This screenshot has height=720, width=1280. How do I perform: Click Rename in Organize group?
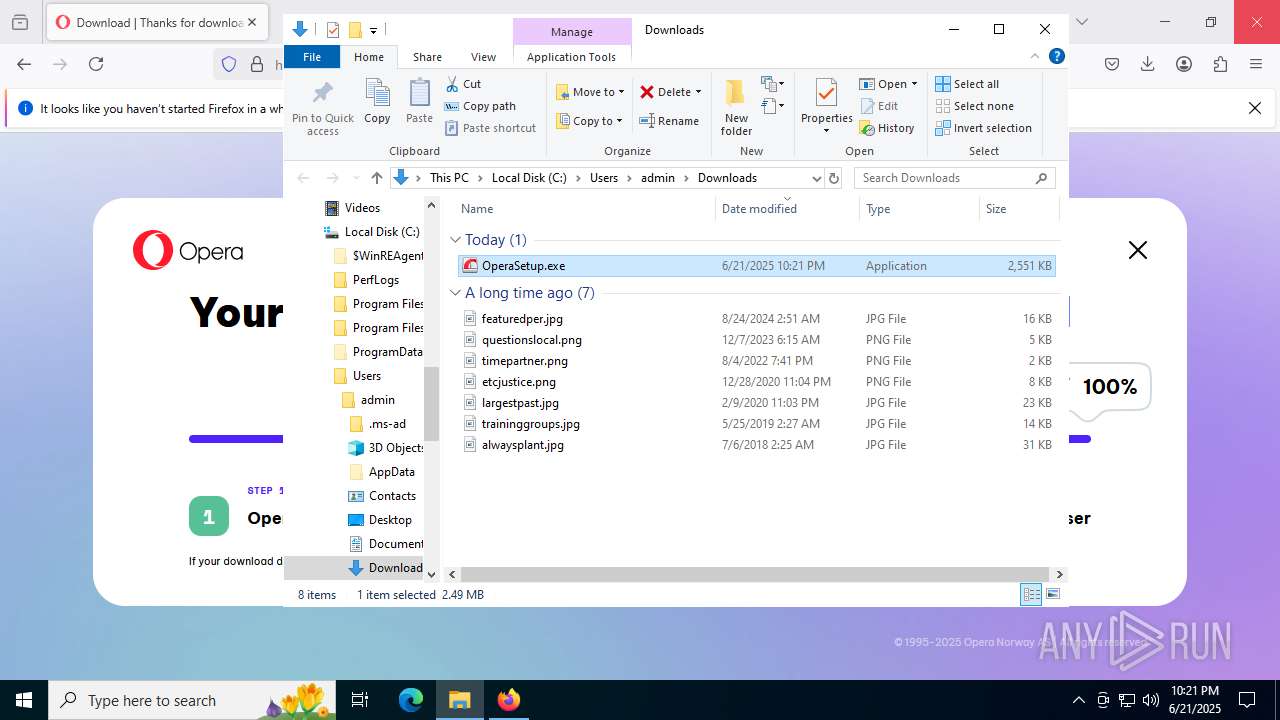coord(669,121)
